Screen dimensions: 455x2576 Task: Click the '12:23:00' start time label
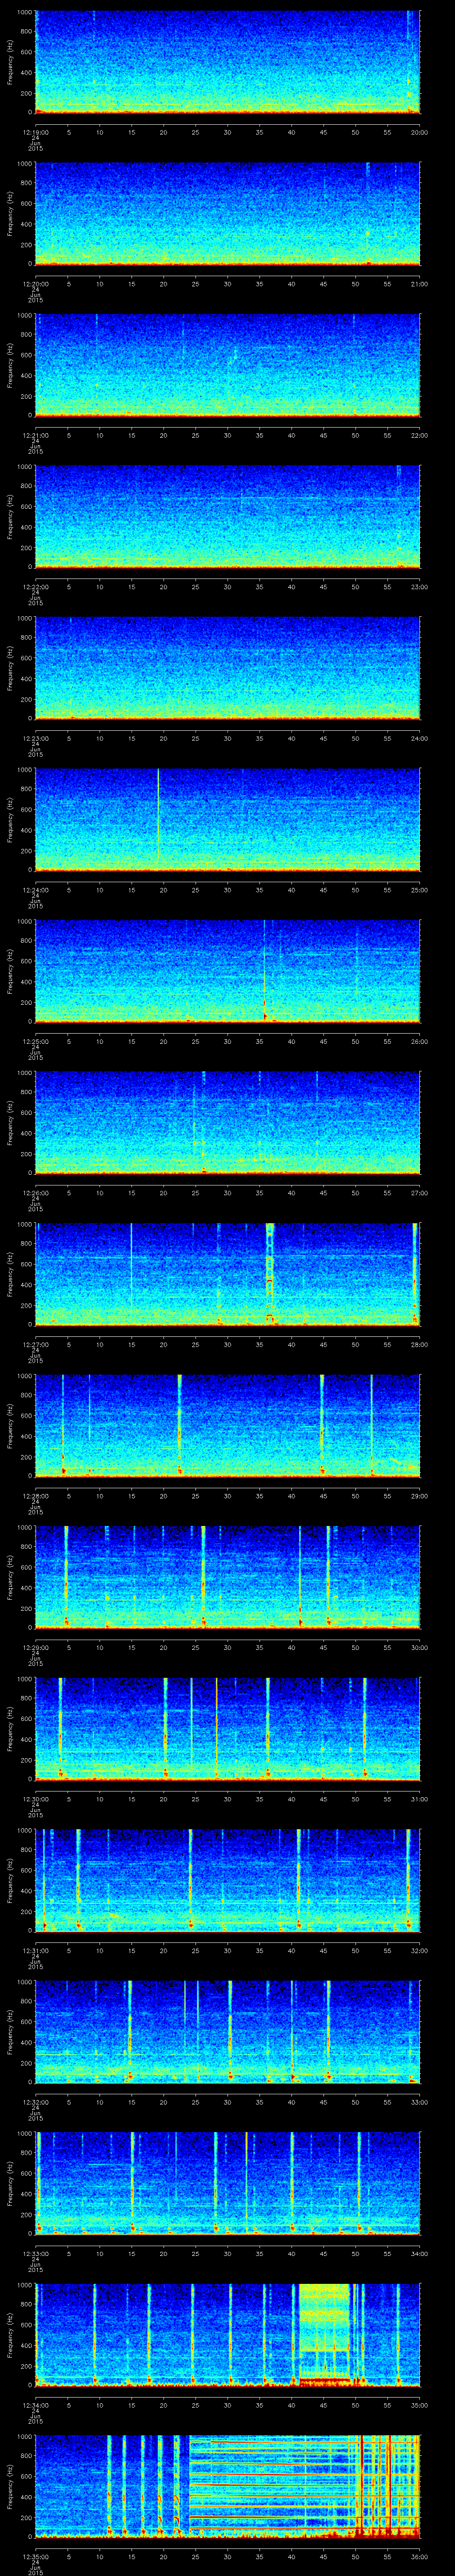coord(35,737)
